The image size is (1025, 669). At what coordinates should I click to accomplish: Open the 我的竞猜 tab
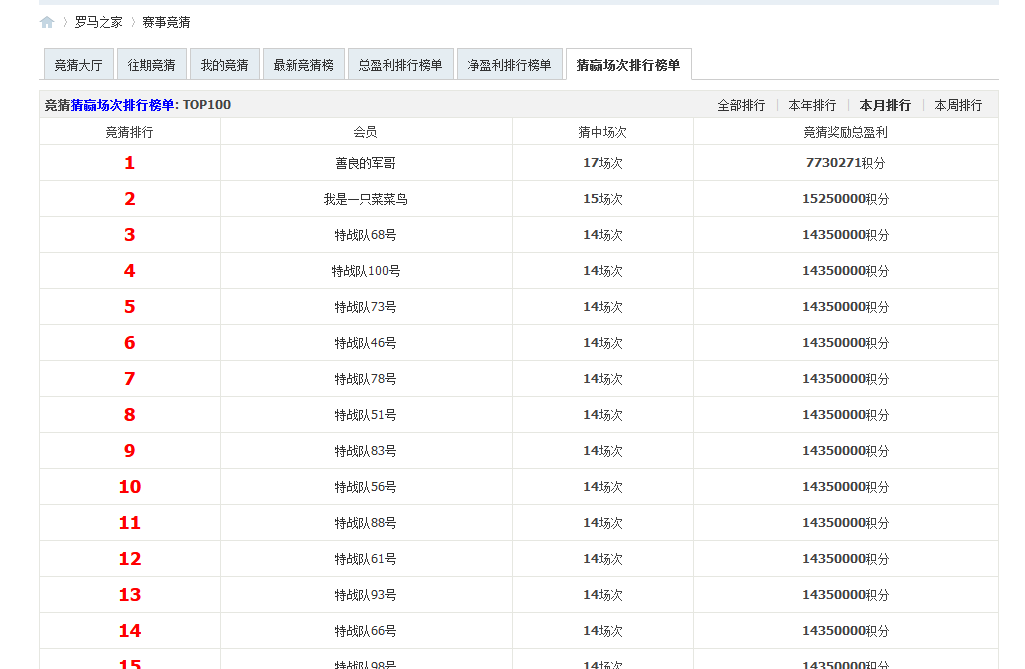tap(224, 62)
